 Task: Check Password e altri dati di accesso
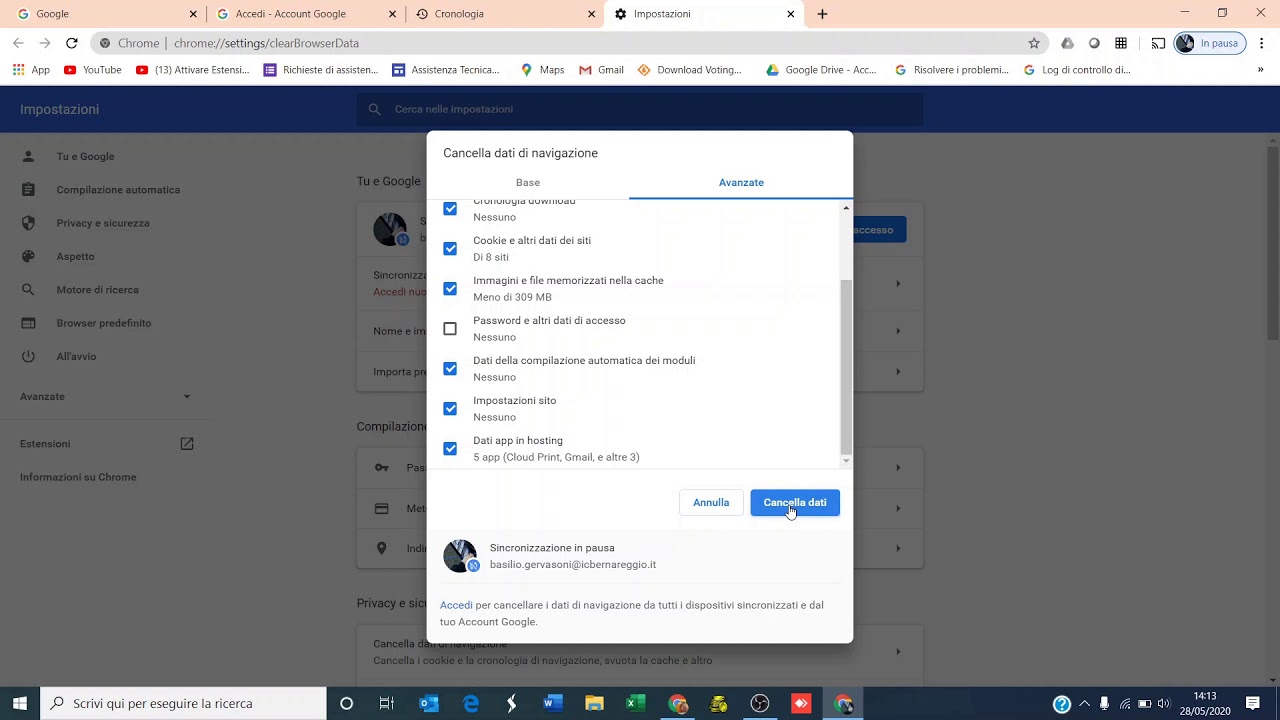(x=450, y=328)
